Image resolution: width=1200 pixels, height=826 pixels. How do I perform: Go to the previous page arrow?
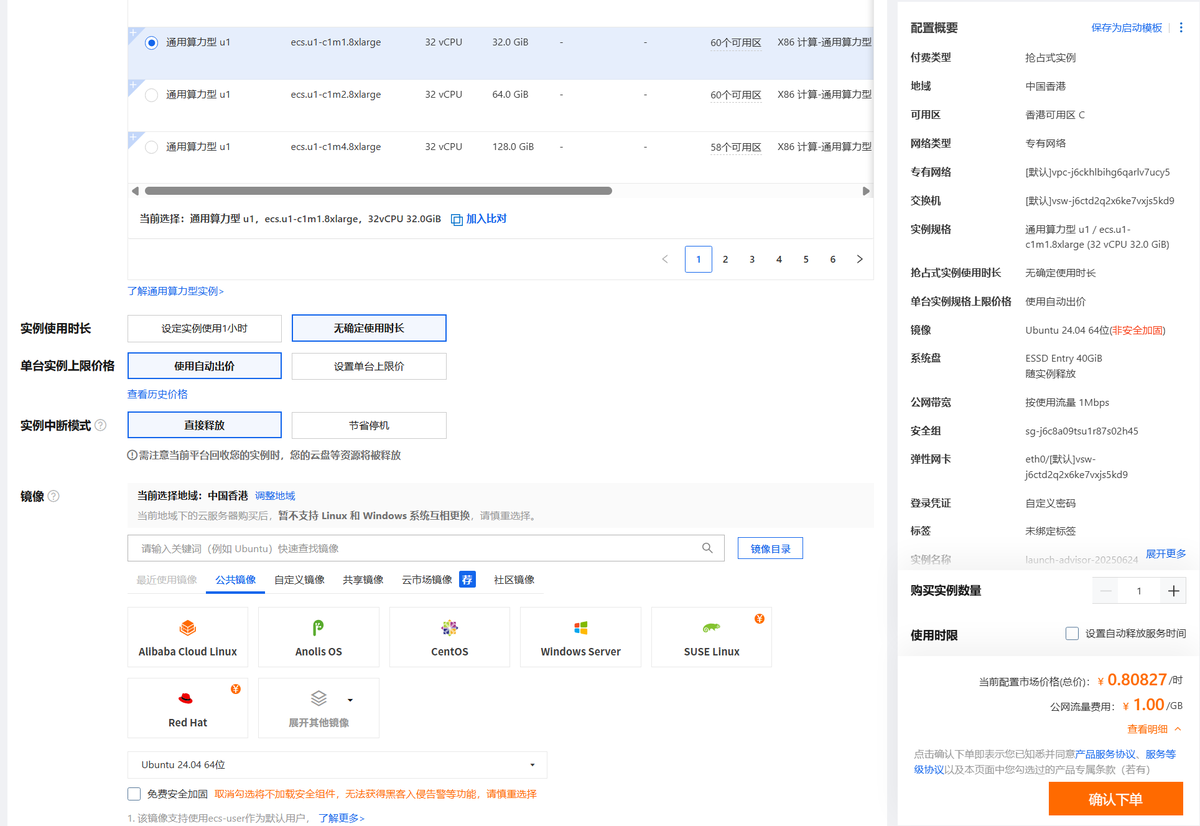(x=665, y=259)
